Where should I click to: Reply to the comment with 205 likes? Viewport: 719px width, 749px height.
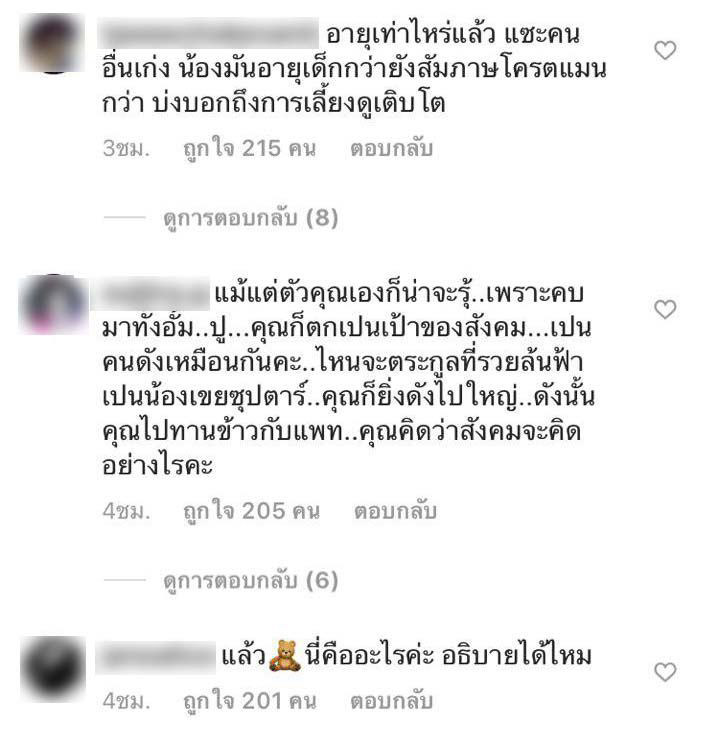395,511
